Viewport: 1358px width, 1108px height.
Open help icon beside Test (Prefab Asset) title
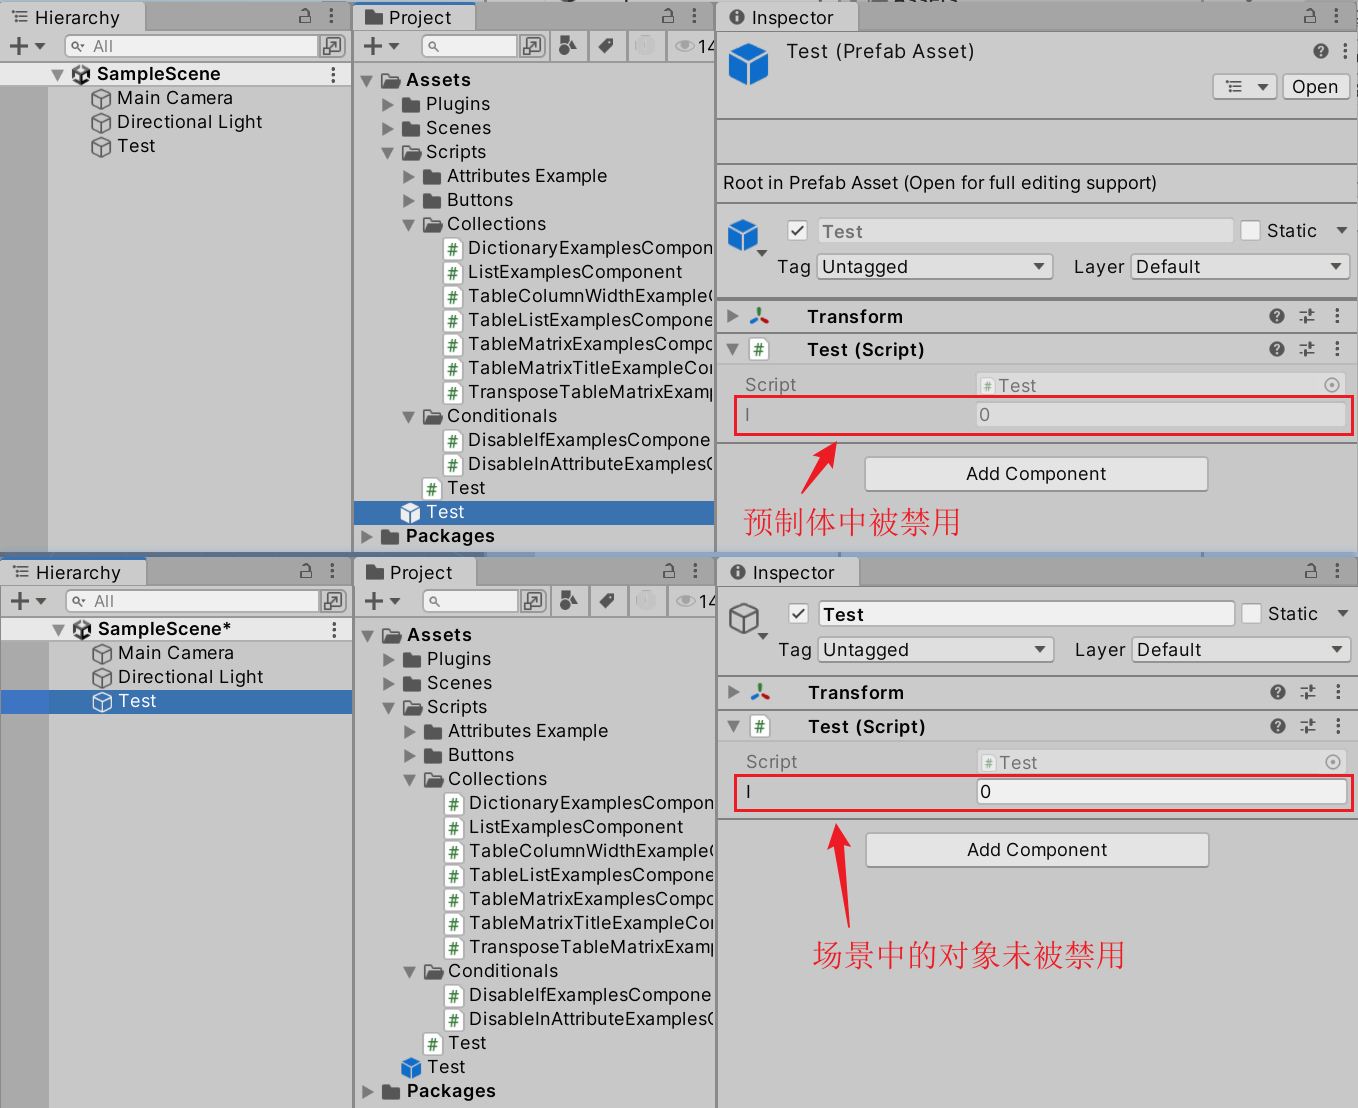tap(1321, 51)
